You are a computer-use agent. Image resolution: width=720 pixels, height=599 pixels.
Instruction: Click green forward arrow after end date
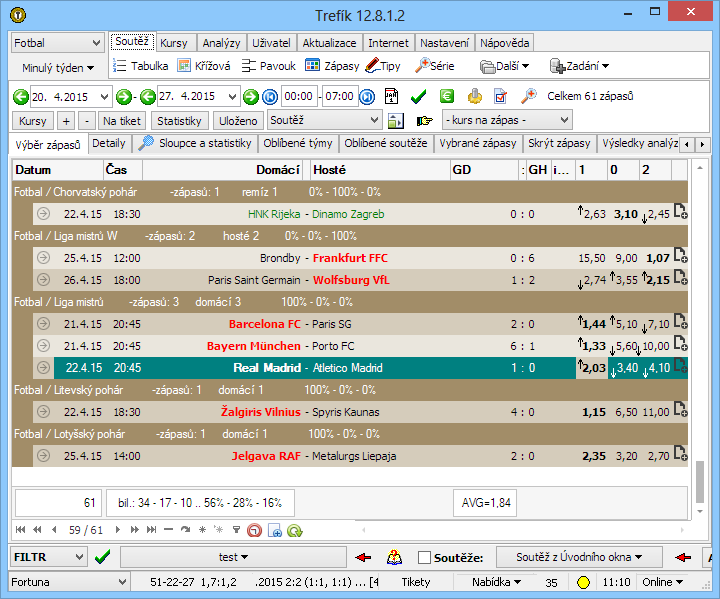tap(251, 97)
